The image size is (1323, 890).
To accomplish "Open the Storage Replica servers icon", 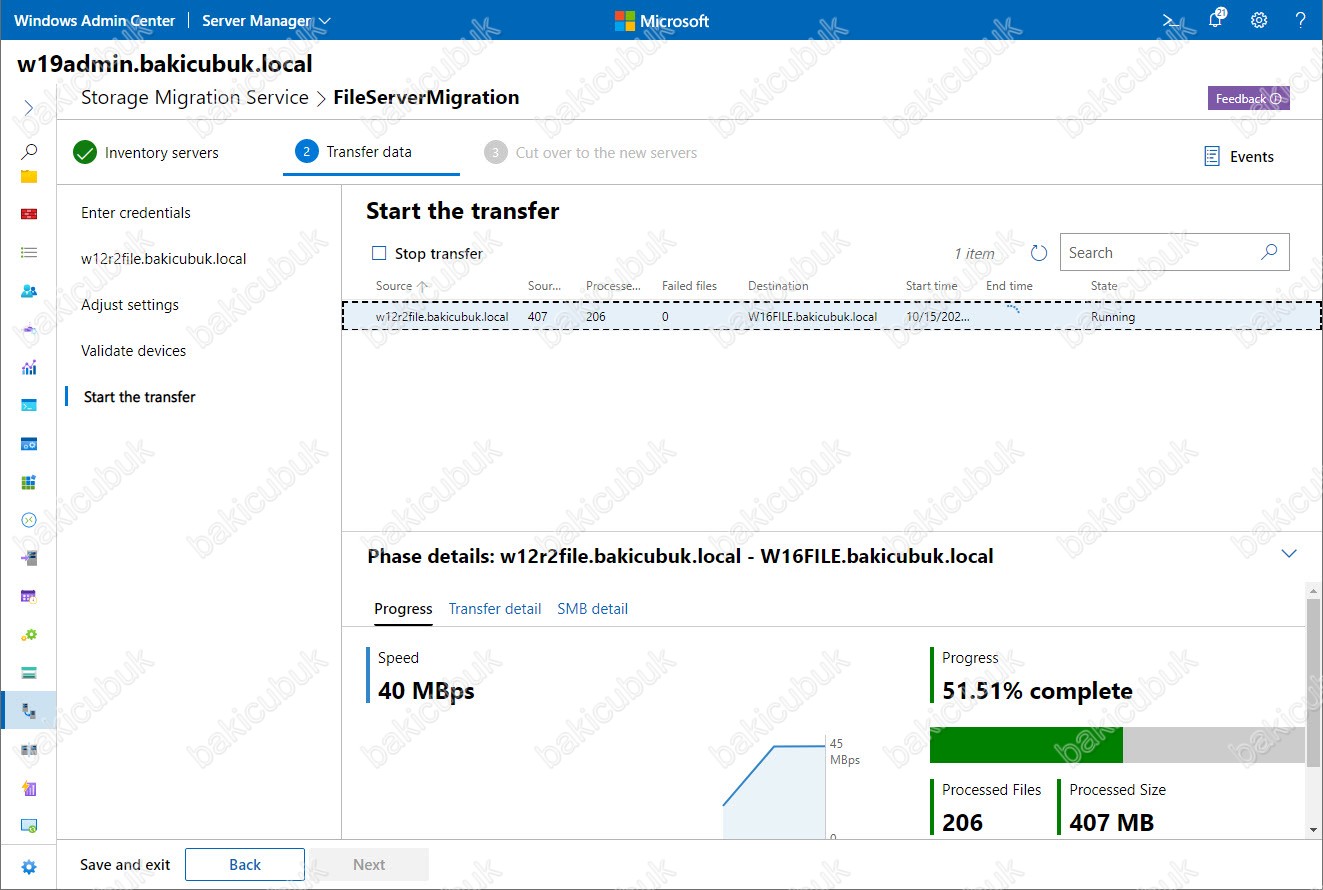I will [29, 749].
